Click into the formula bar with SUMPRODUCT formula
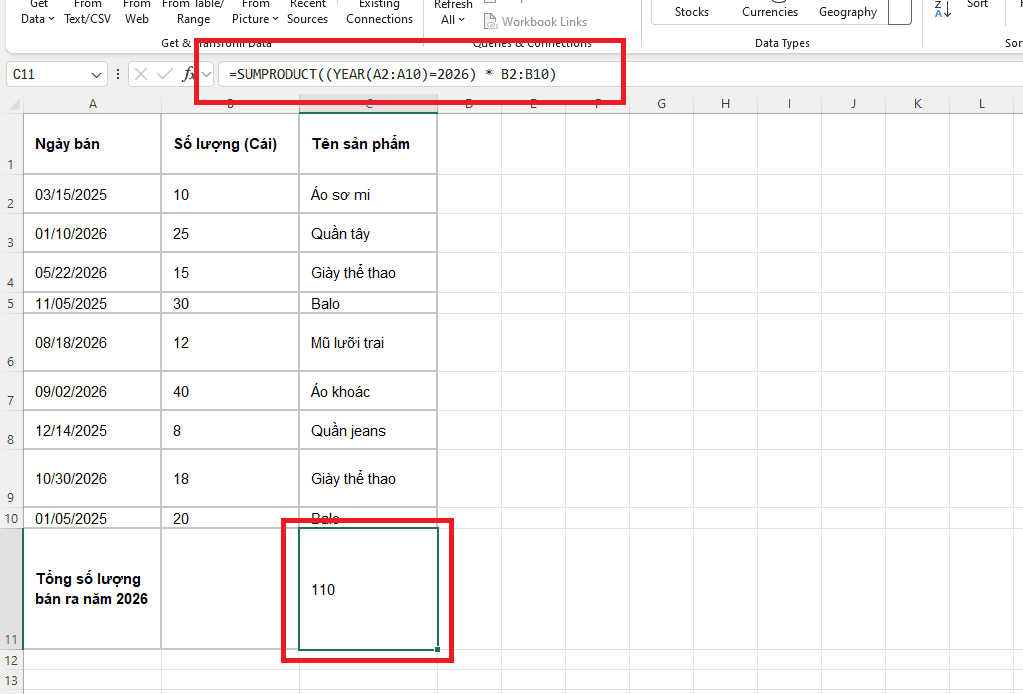The image size is (1023, 694). click(x=620, y=74)
